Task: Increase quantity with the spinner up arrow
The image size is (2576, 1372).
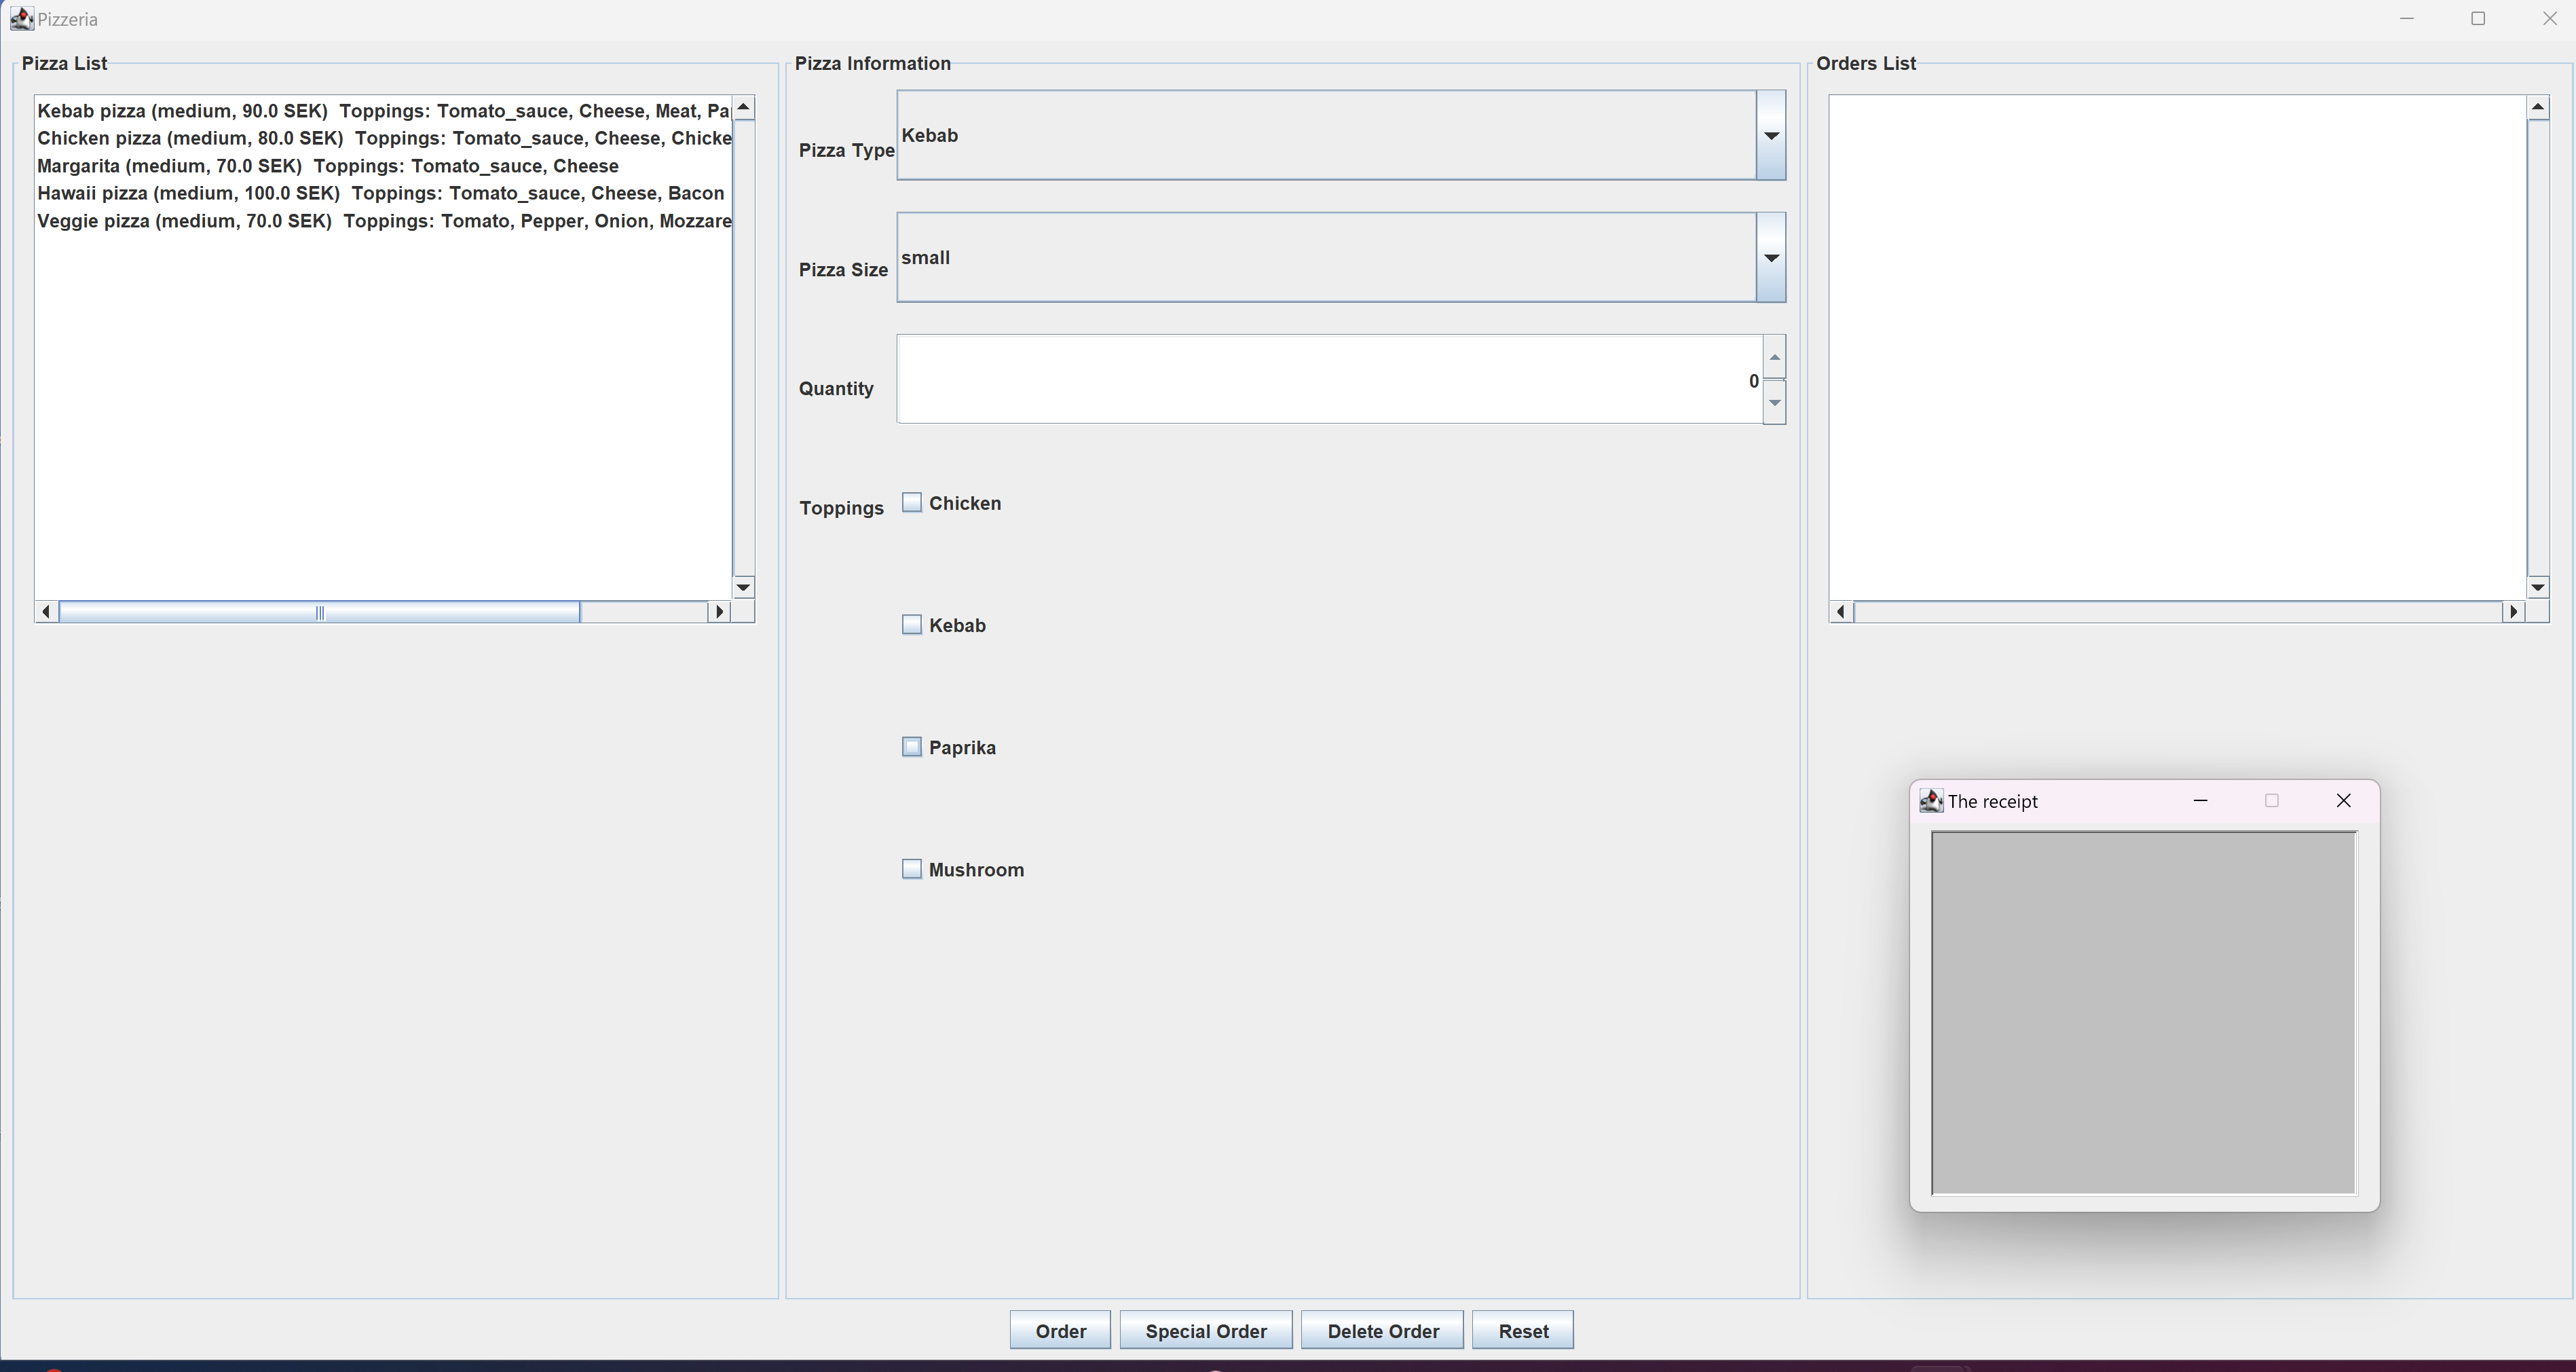Action: click(x=1774, y=357)
